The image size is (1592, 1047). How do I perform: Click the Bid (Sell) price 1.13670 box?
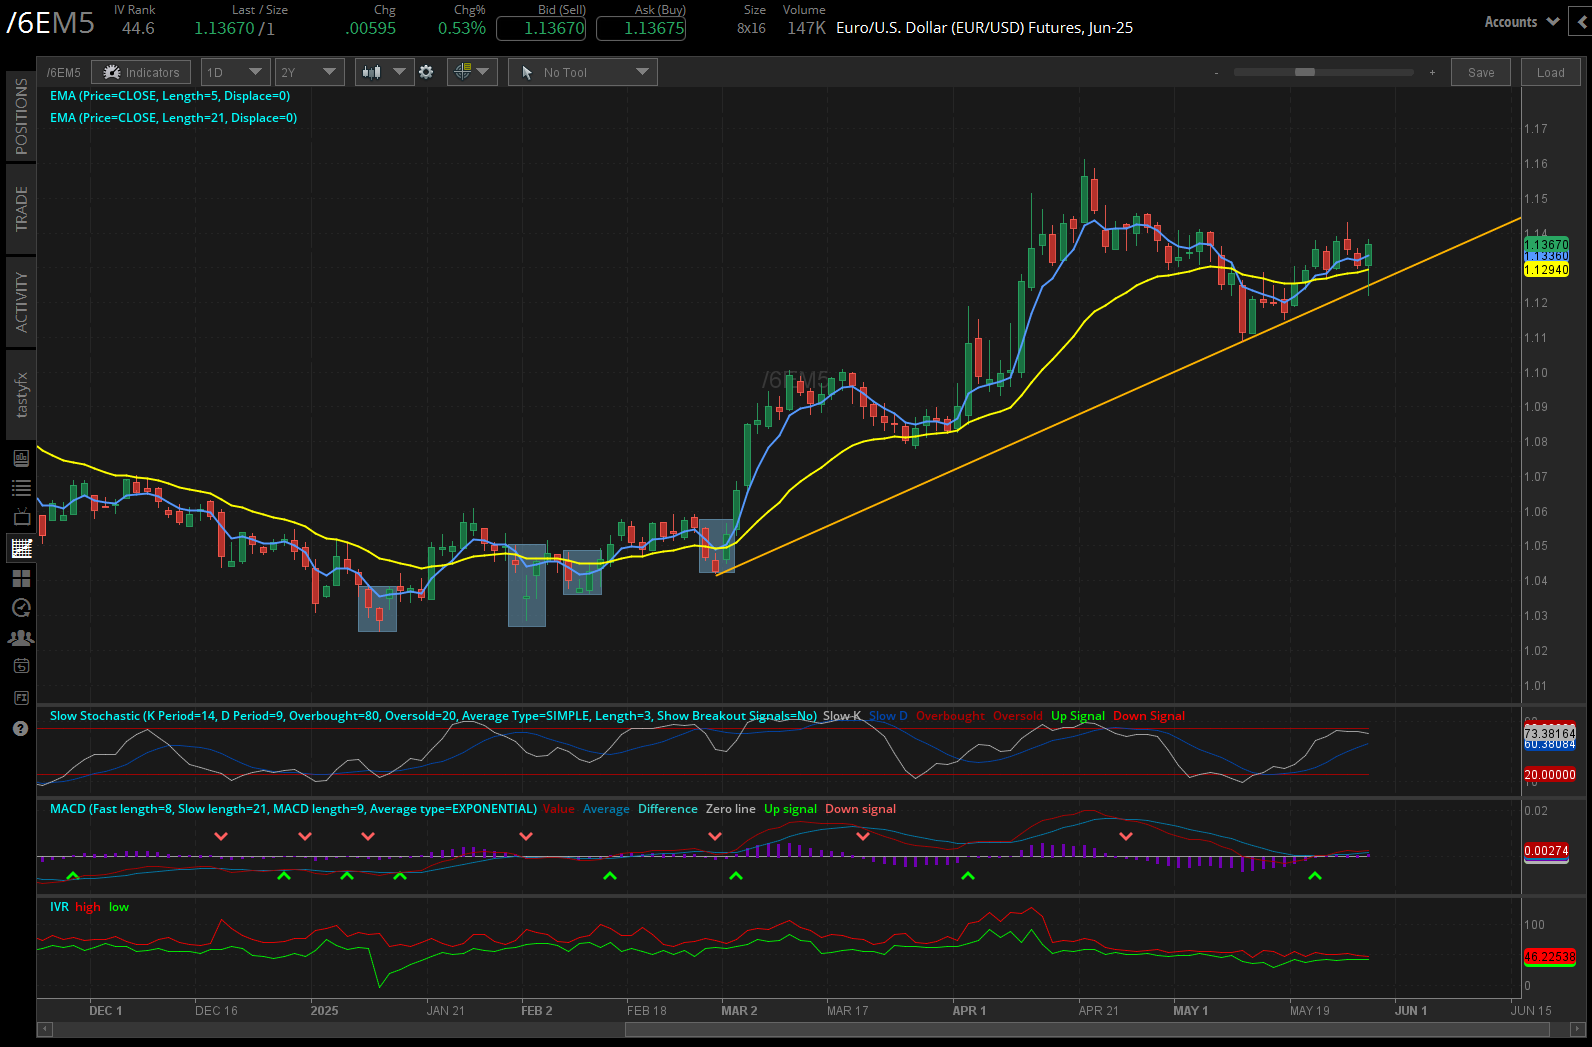541,28
